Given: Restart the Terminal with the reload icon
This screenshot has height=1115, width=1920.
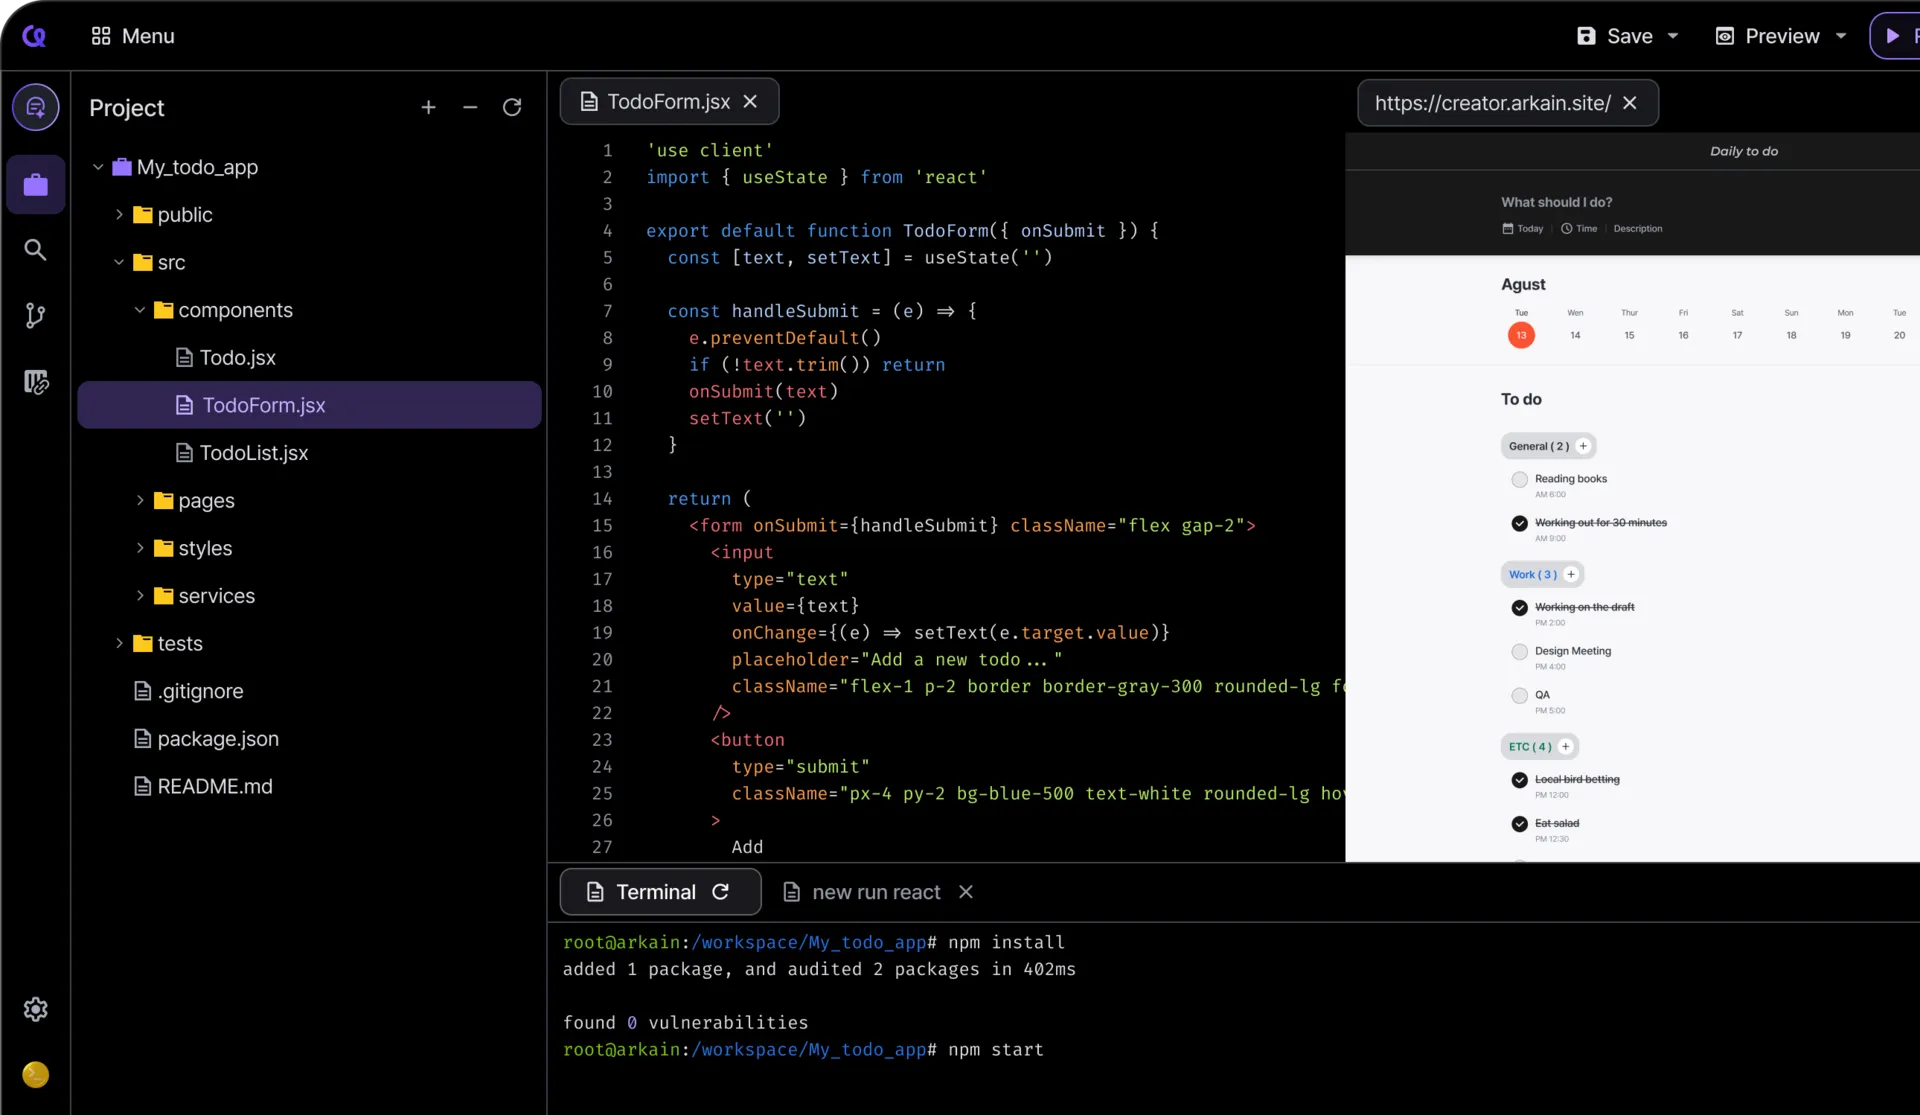Looking at the screenshot, I should click(x=720, y=892).
